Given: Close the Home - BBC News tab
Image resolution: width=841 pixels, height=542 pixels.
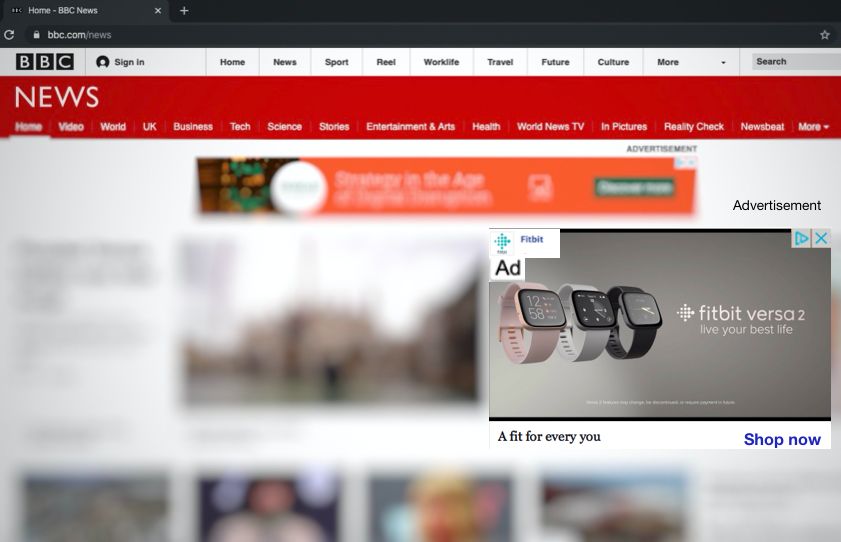Looking at the screenshot, I should (158, 10).
